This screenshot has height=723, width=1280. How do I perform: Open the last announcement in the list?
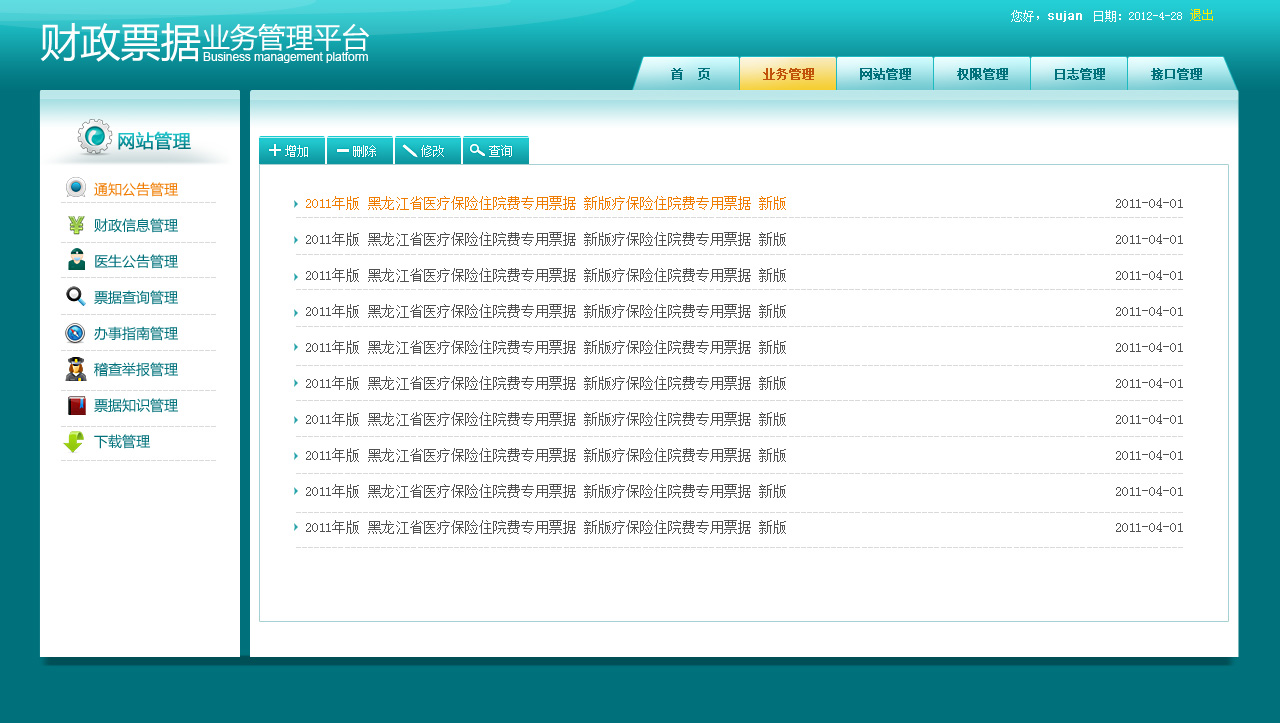pos(546,527)
